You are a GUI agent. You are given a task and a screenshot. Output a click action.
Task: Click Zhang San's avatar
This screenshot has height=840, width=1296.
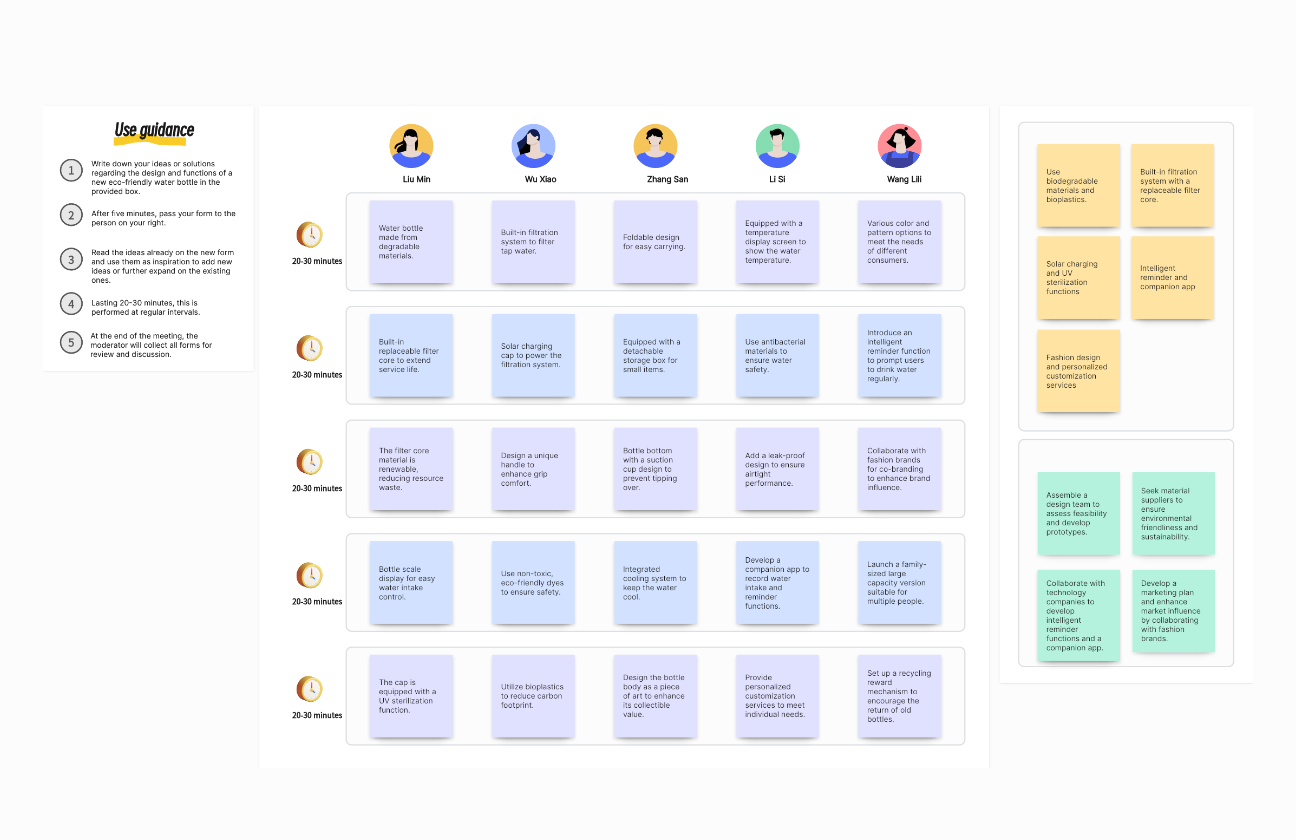655,146
